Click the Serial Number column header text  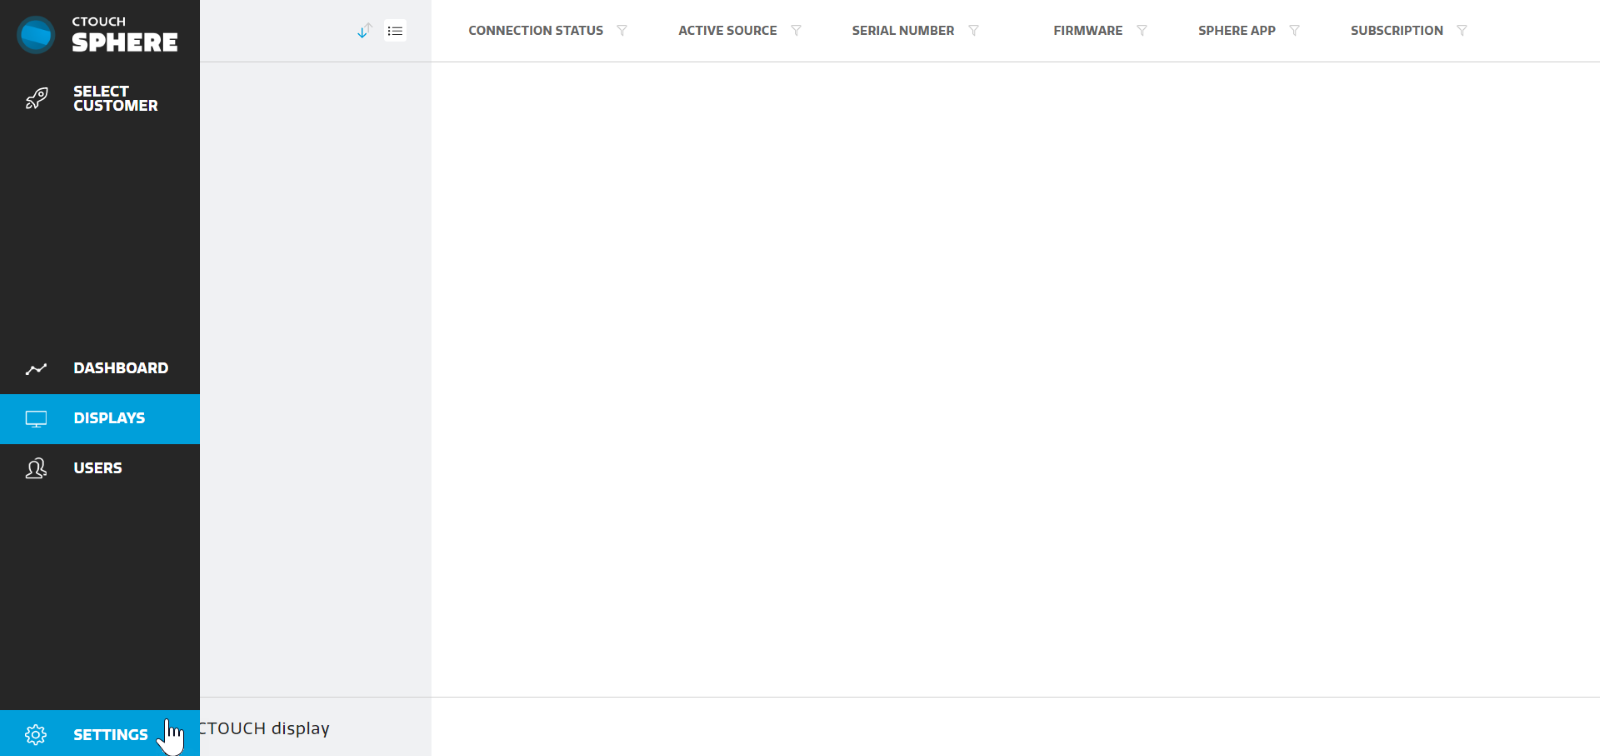[x=902, y=31]
